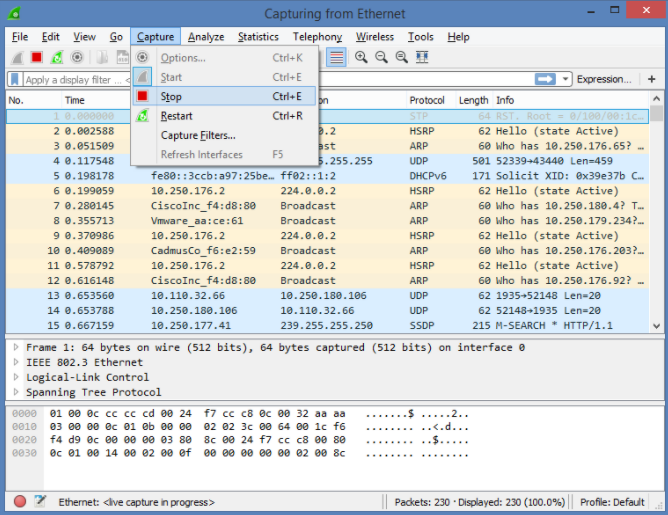
Task: Open the Edit menu
Action: tap(50, 37)
